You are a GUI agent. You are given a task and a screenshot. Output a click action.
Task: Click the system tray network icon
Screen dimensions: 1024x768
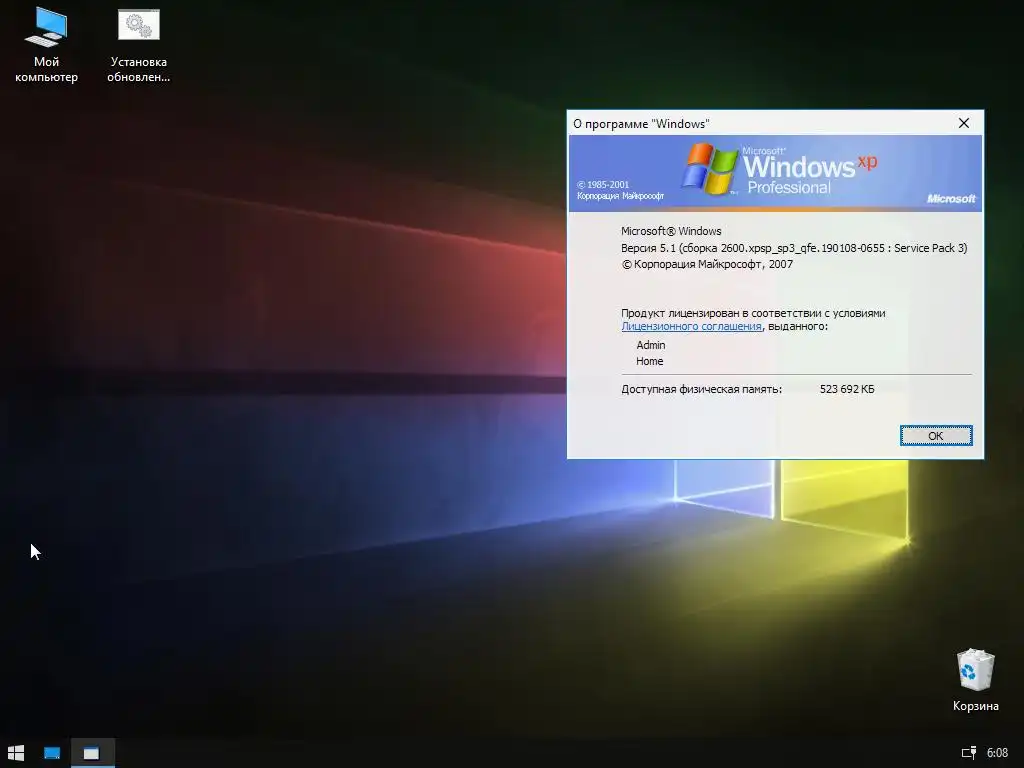point(968,753)
